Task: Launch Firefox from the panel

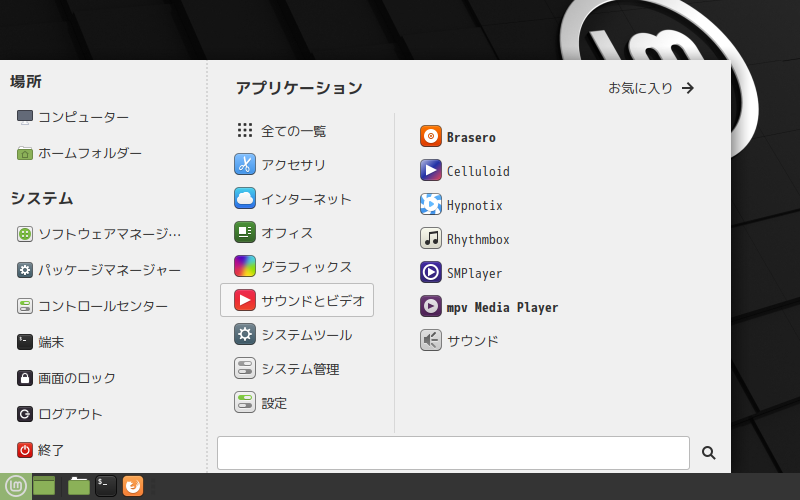Action: (x=133, y=486)
